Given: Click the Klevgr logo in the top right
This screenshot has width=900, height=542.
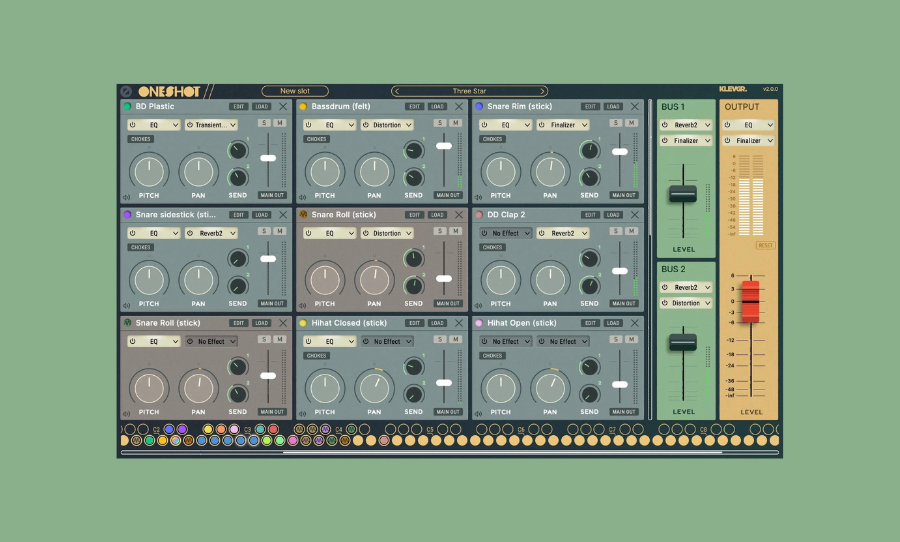Looking at the screenshot, I should pos(733,89).
